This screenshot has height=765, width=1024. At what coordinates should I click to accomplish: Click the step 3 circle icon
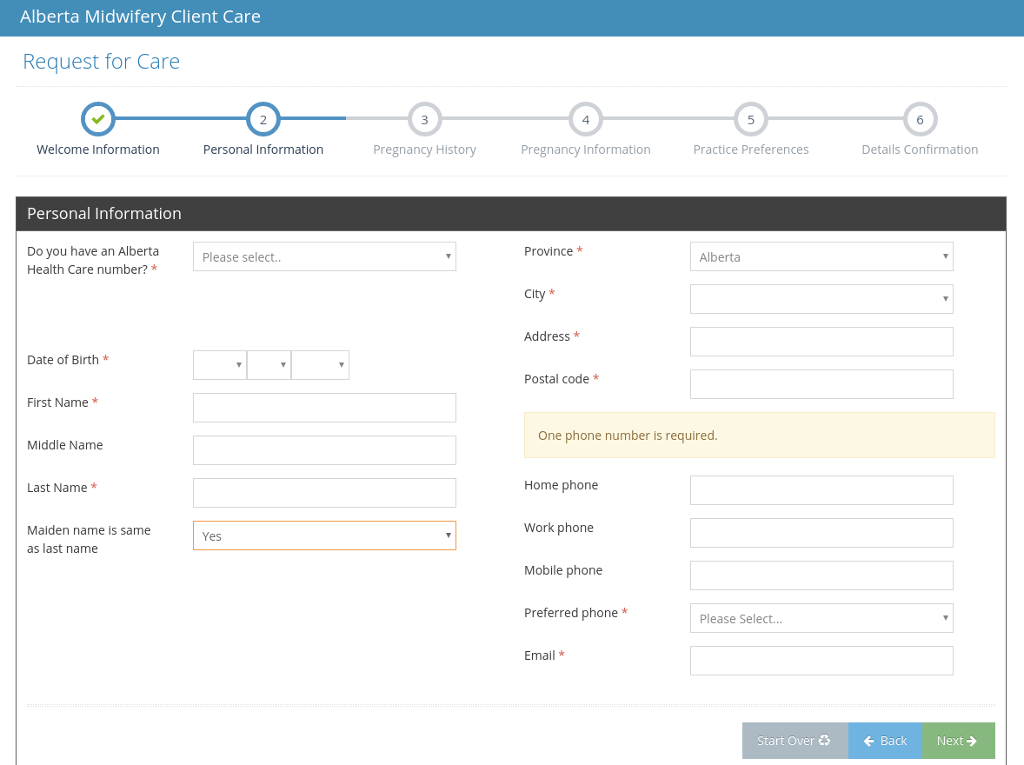pyautogui.click(x=424, y=119)
